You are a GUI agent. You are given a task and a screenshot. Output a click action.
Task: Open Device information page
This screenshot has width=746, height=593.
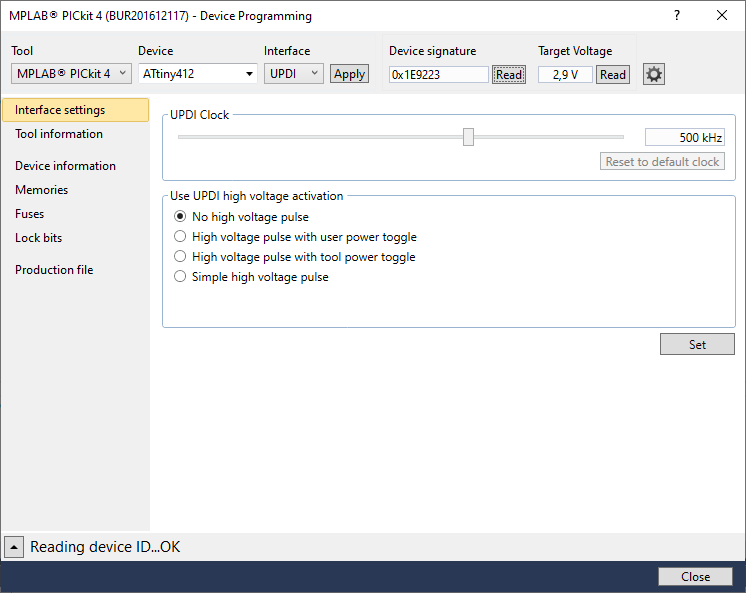click(65, 166)
